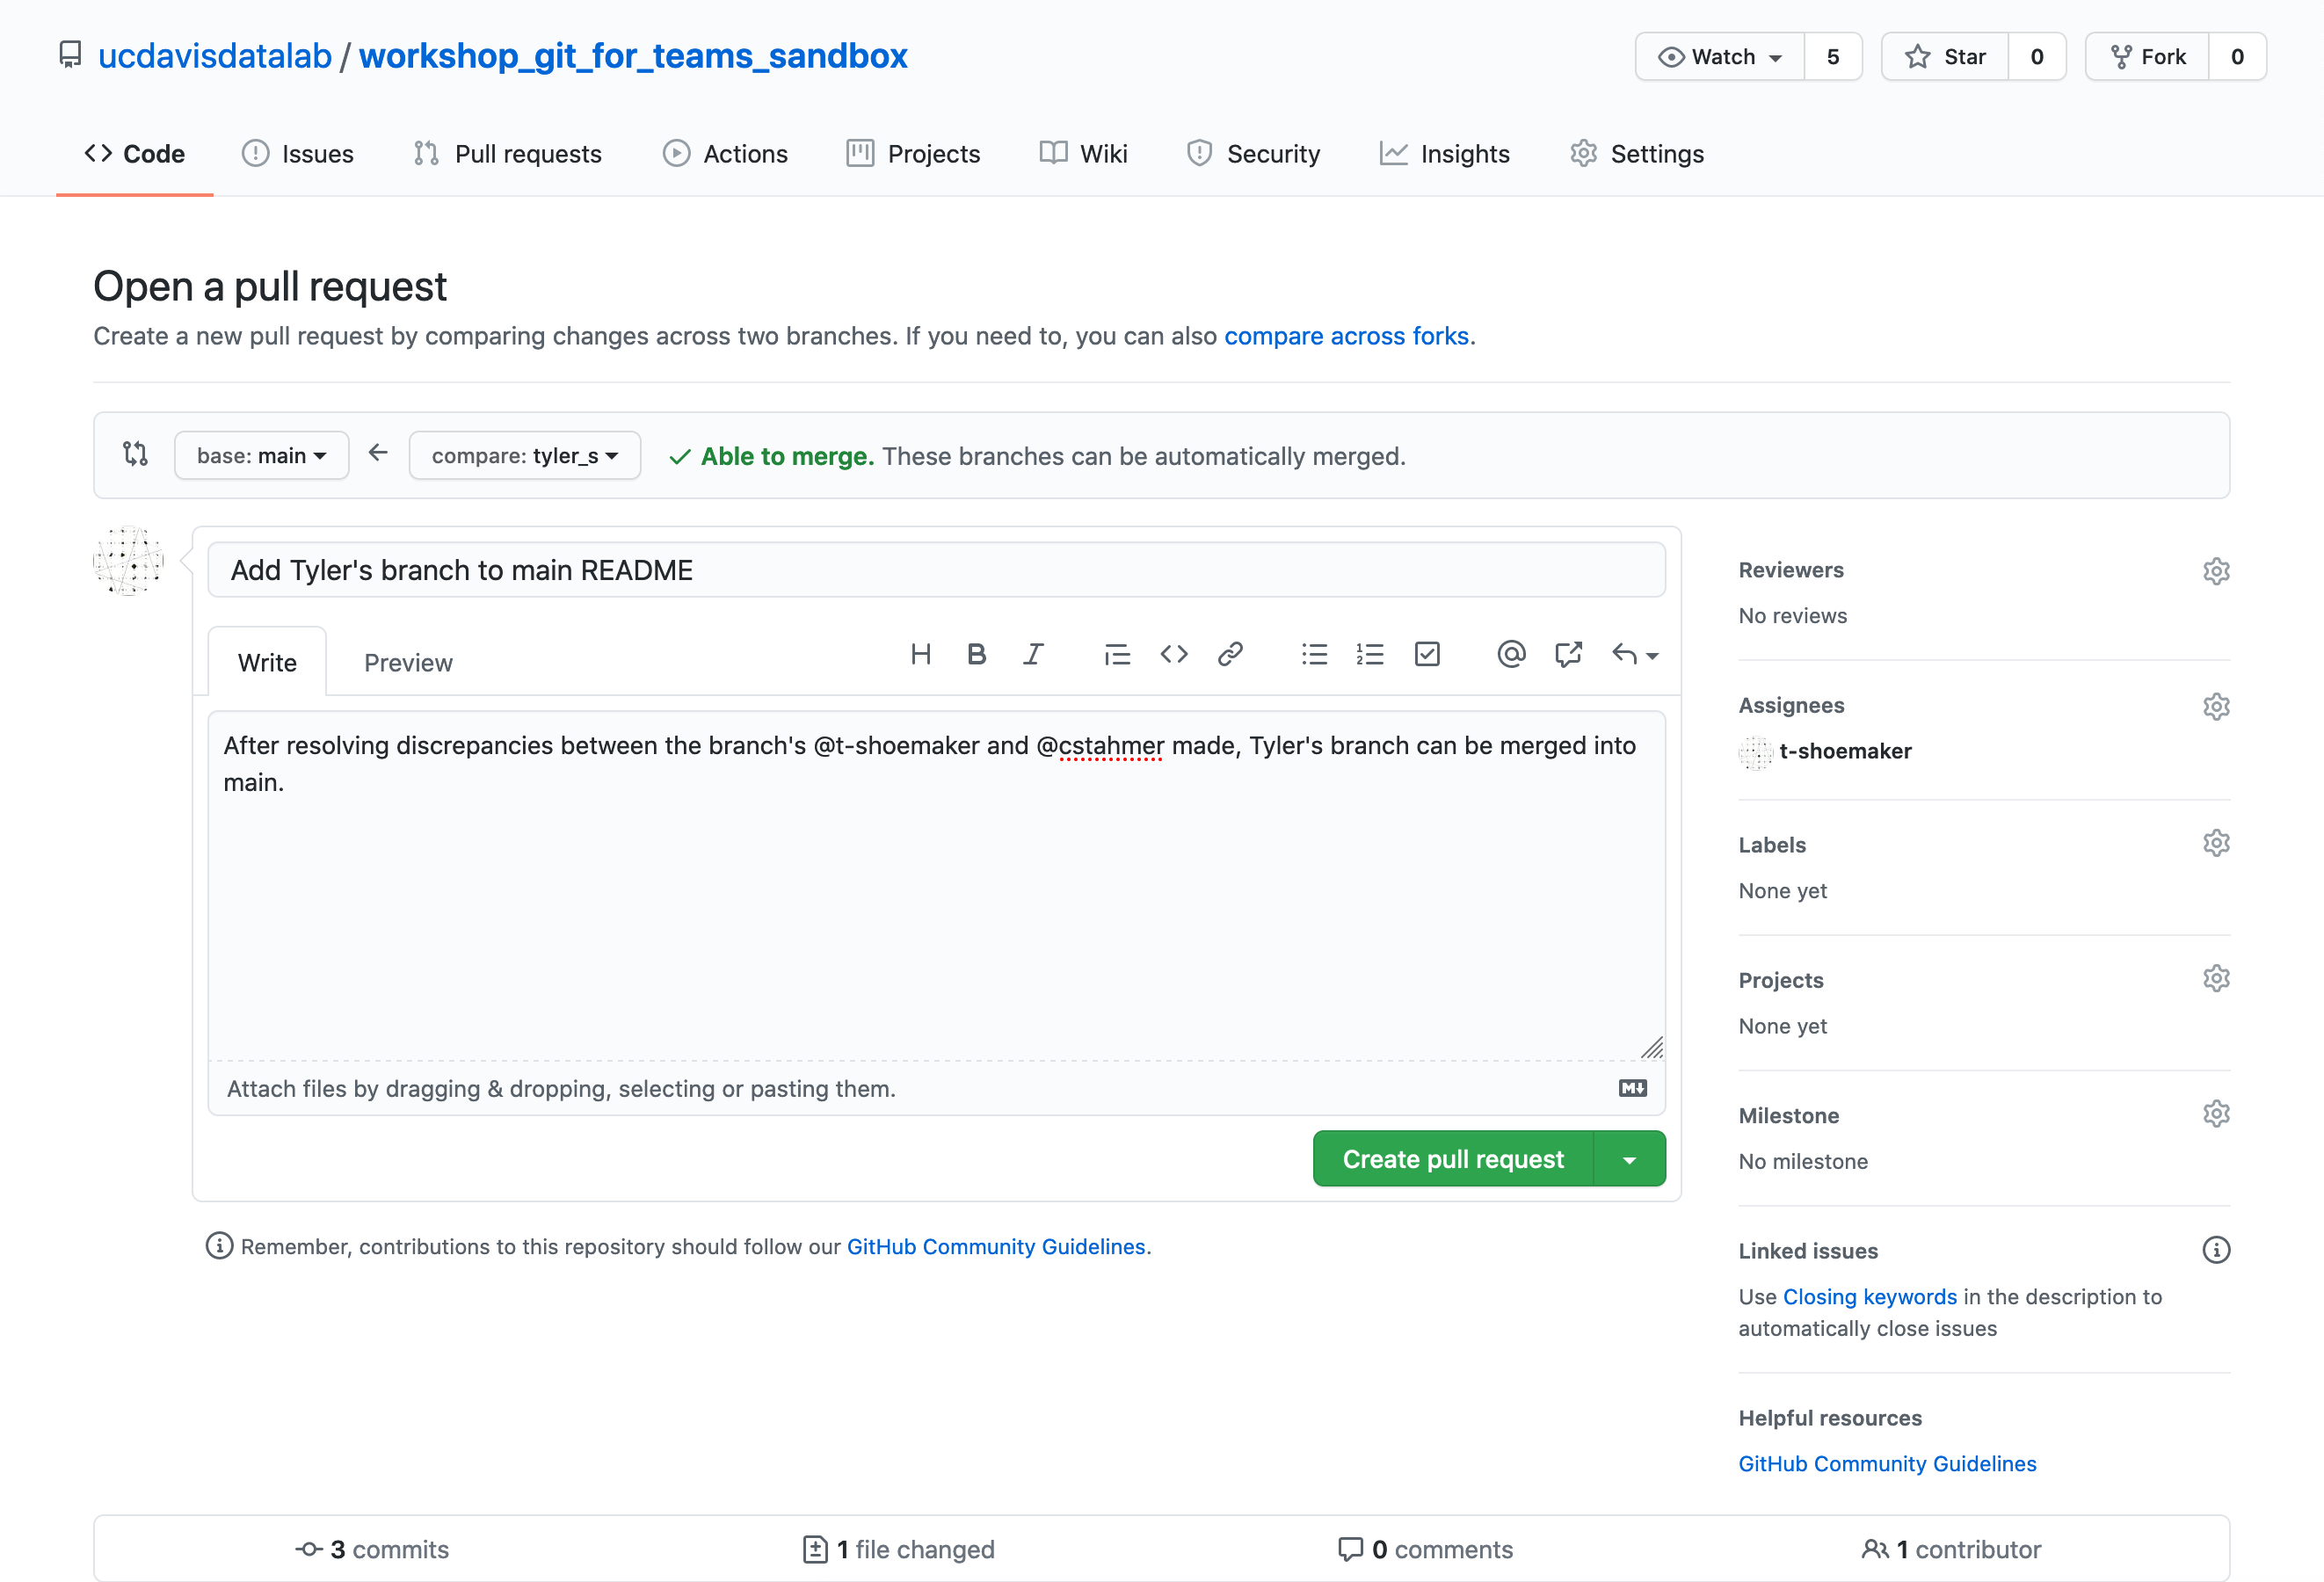View the 0 comments summary
Screen dimensions: 2324x1582
click(1425, 1549)
